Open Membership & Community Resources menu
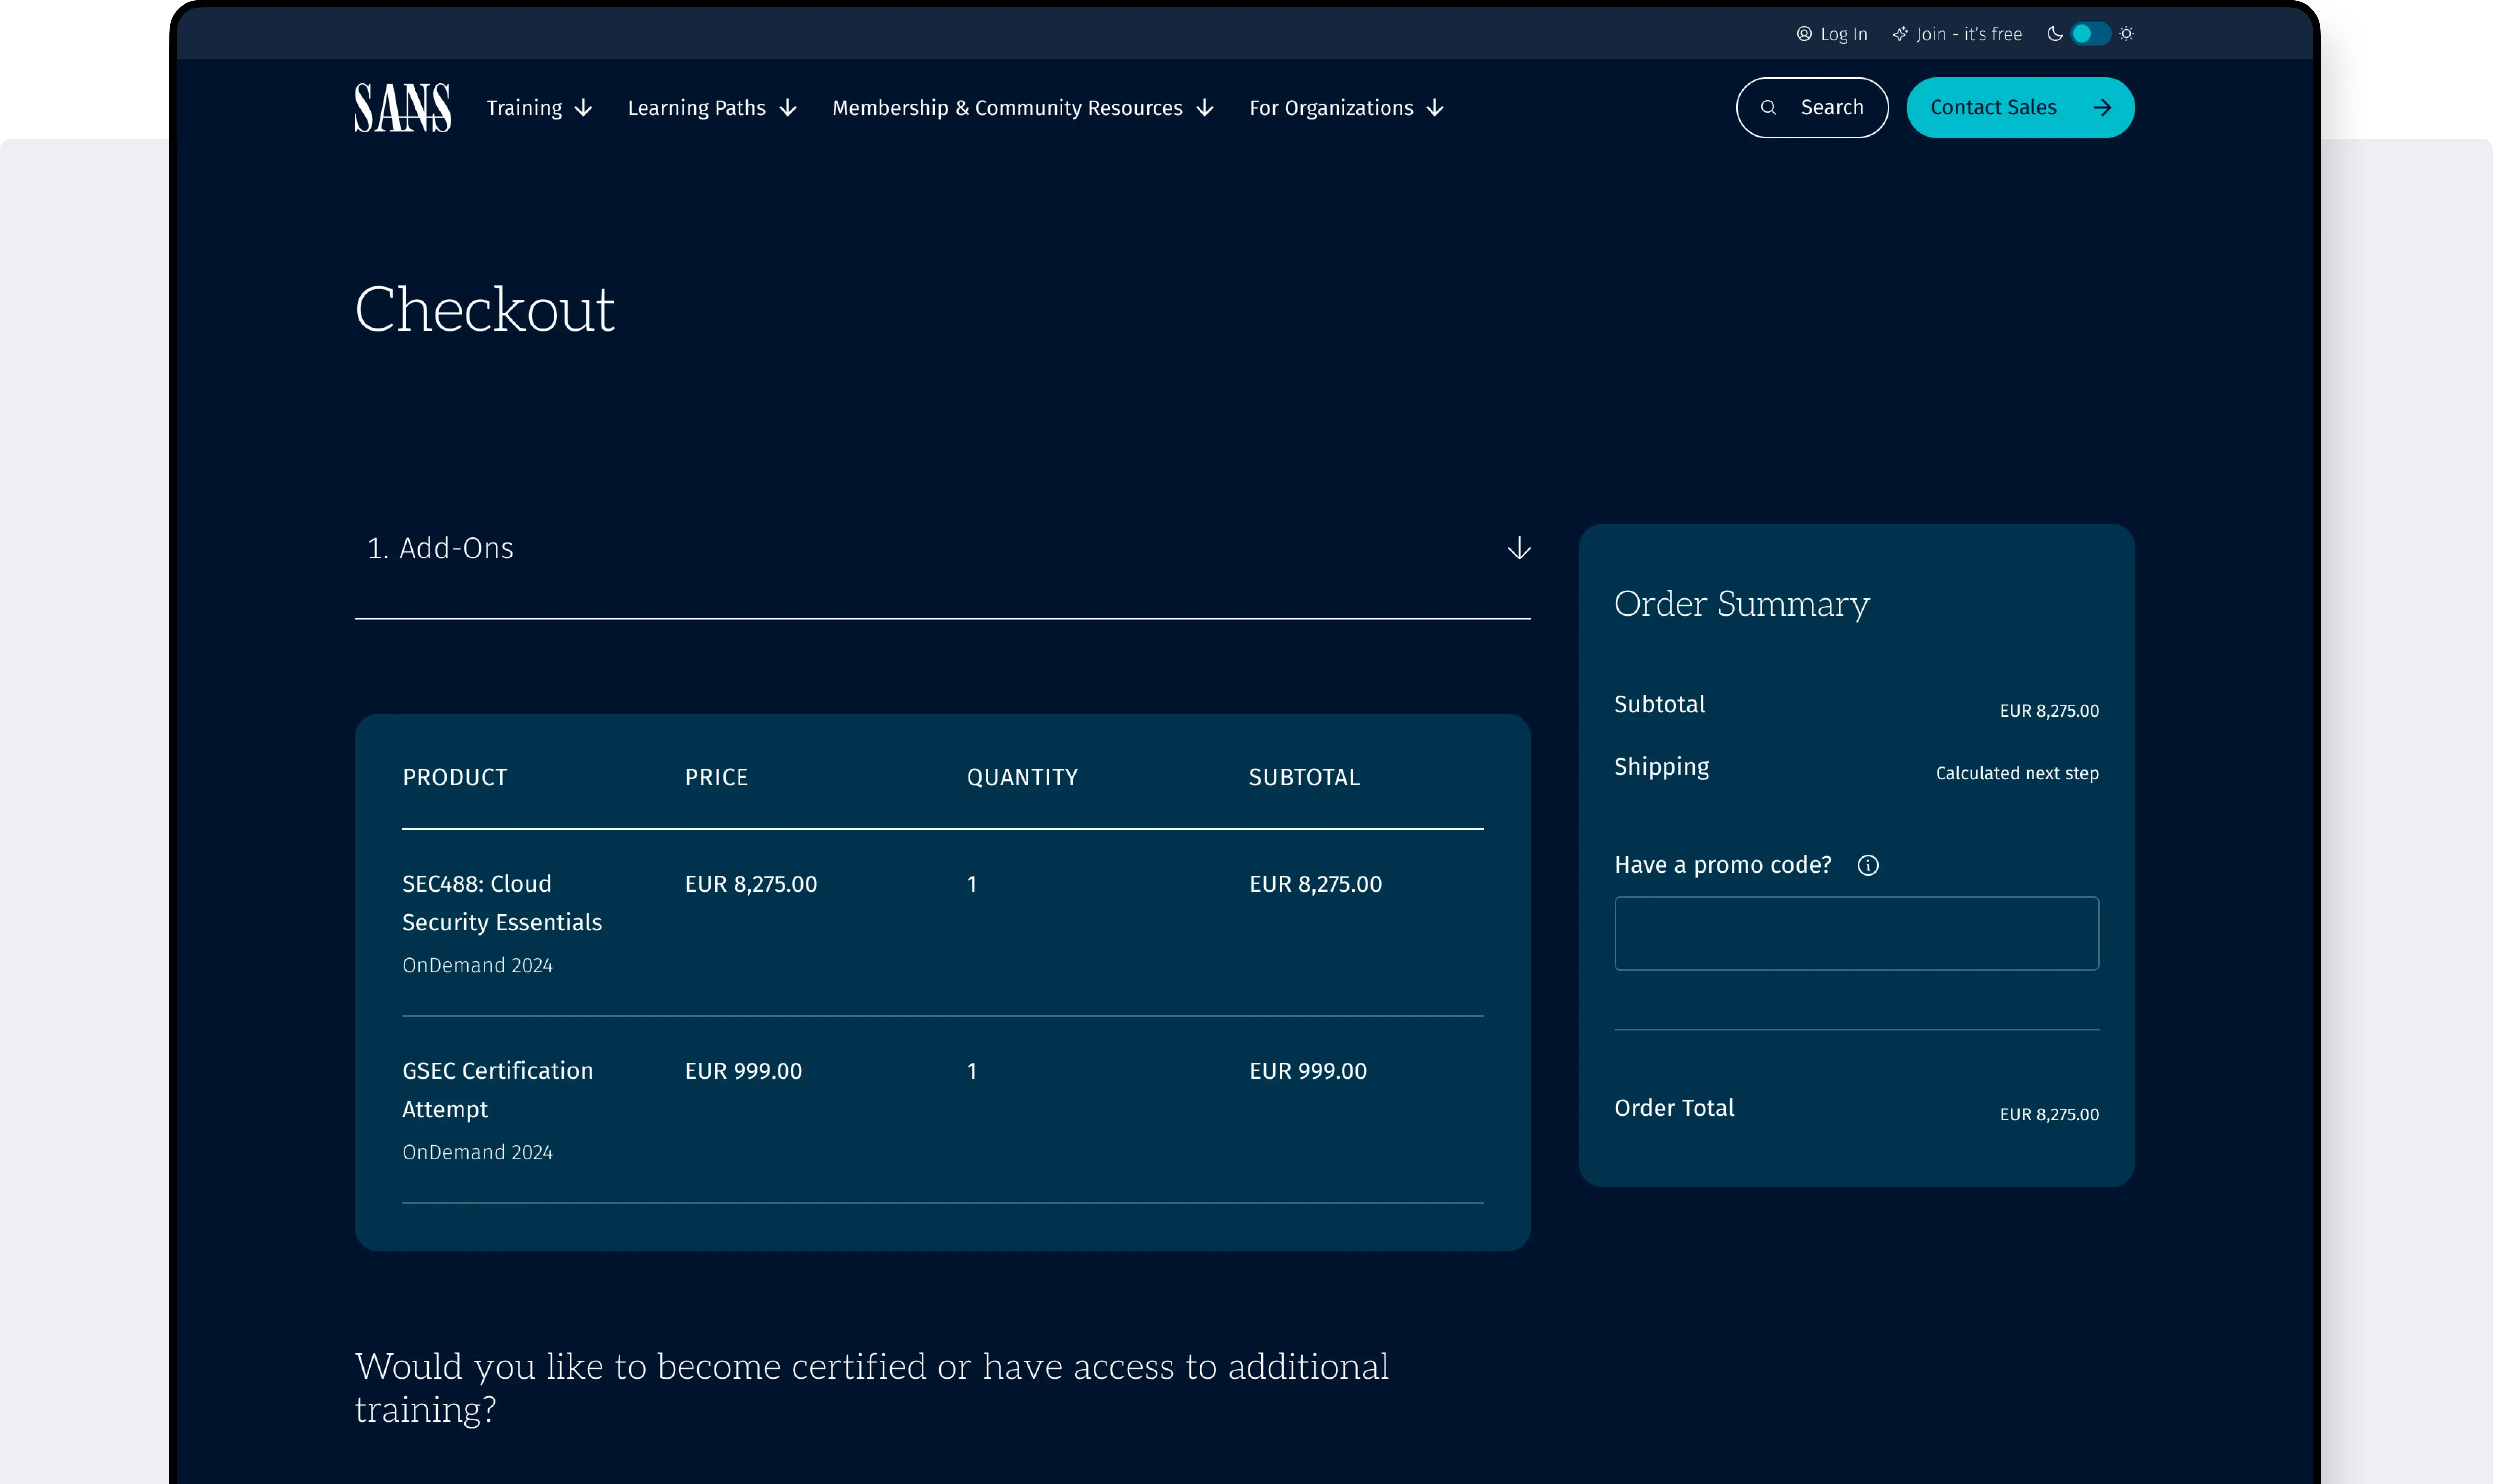The height and width of the screenshot is (1484, 2493). [1023, 108]
